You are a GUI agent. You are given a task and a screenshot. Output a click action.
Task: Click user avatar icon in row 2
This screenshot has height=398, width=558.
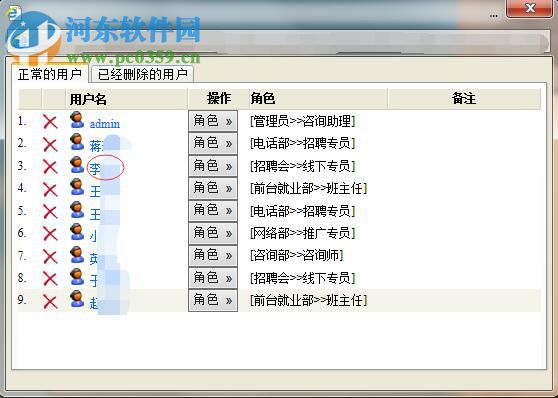point(77,142)
